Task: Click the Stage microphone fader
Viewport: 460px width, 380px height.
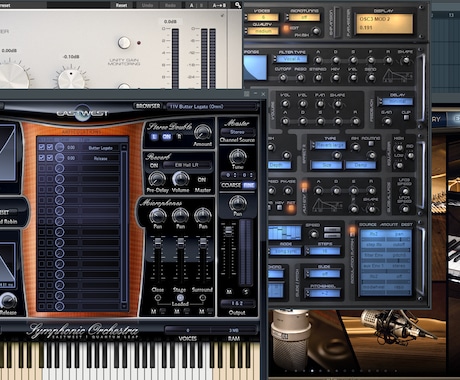Action: tap(180, 243)
